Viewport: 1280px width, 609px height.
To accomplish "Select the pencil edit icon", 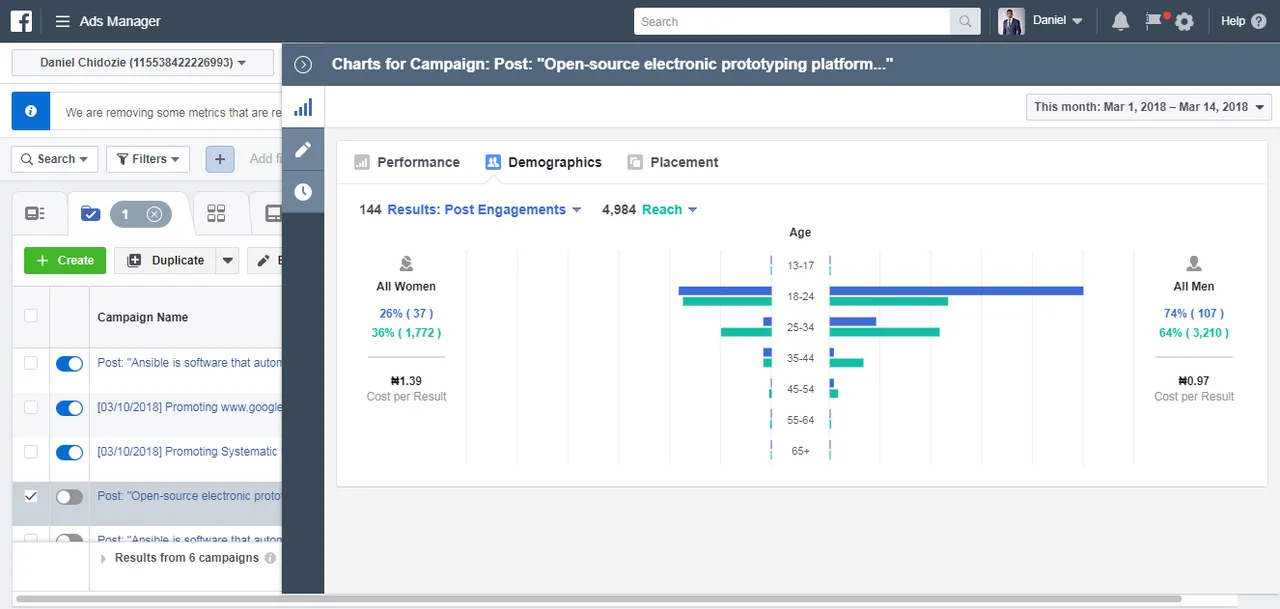I will coord(303,149).
